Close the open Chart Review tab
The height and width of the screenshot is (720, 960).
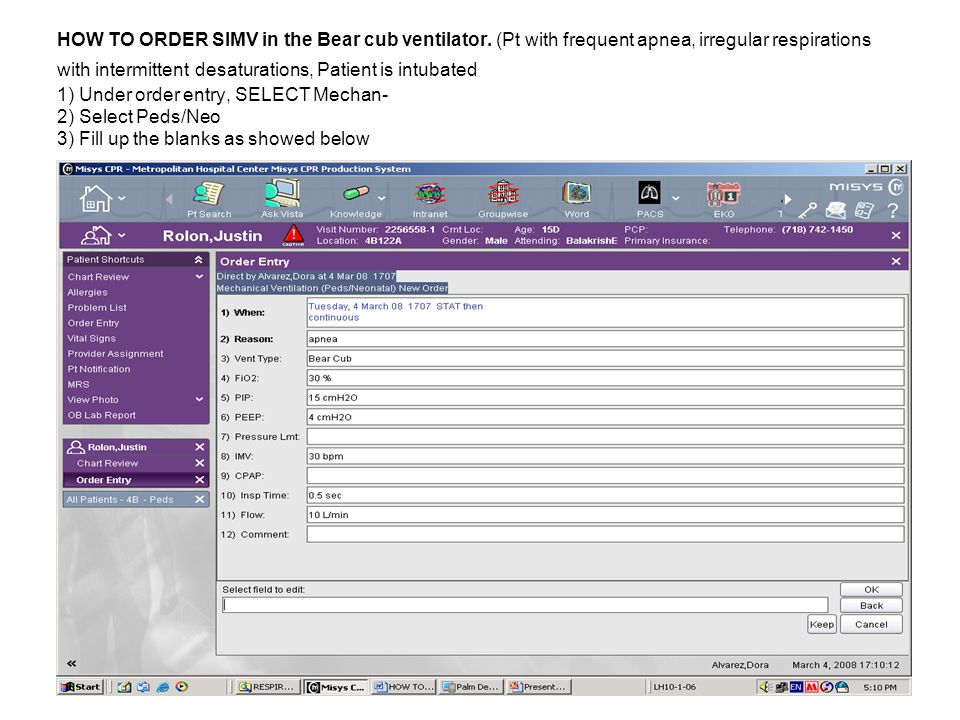click(200, 463)
